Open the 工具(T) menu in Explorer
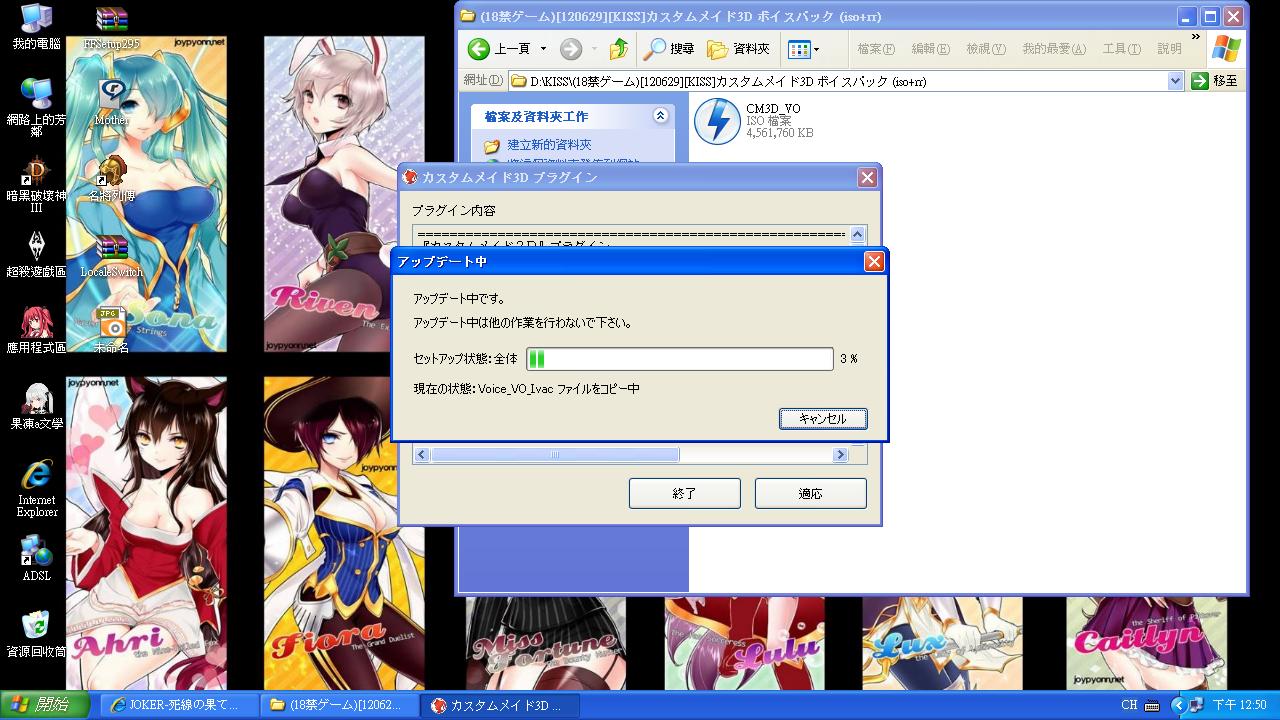The width and height of the screenshot is (1280, 720). tap(1122, 48)
